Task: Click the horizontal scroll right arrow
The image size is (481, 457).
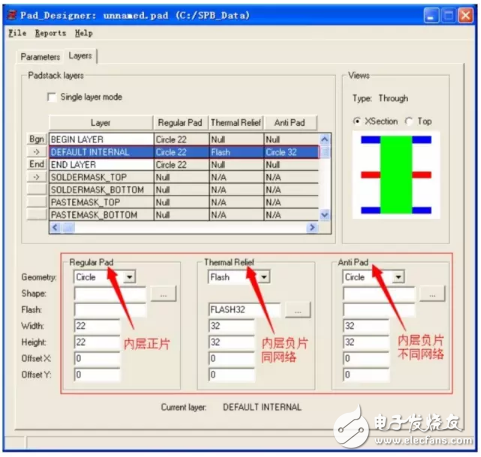Action: pyautogui.click(x=312, y=227)
